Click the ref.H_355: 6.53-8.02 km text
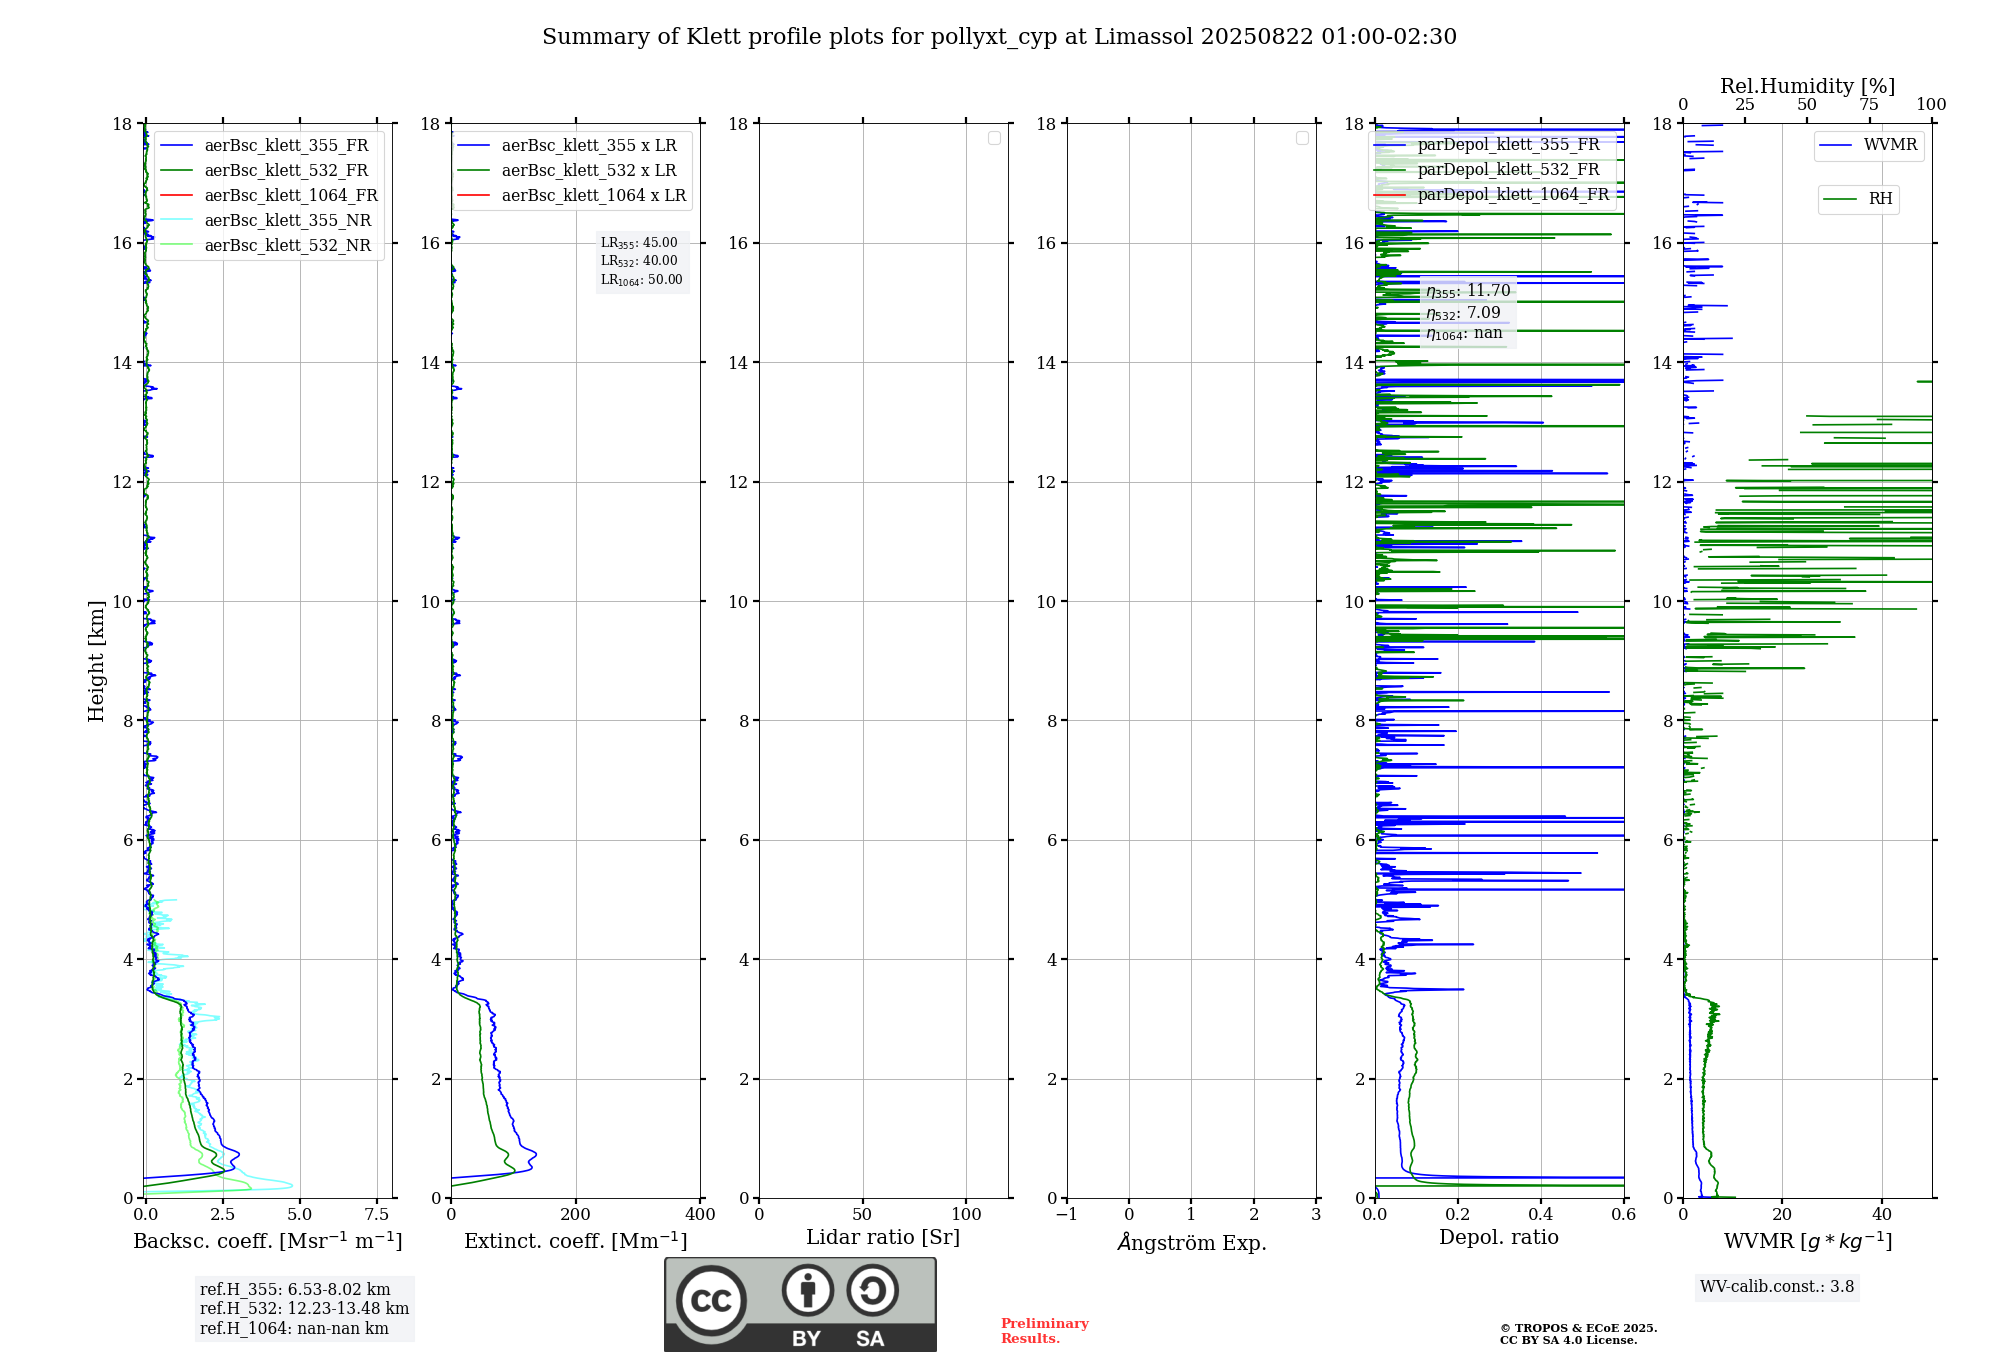The width and height of the screenshot is (2000, 1360). tap(295, 1290)
